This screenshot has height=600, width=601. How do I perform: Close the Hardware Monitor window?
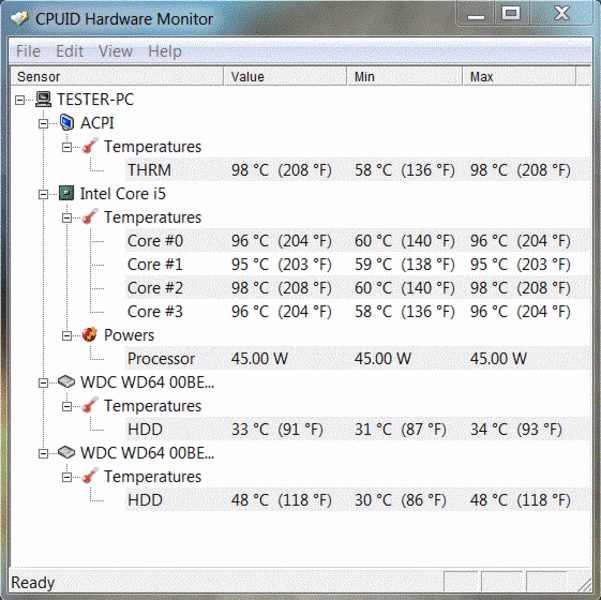562,14
